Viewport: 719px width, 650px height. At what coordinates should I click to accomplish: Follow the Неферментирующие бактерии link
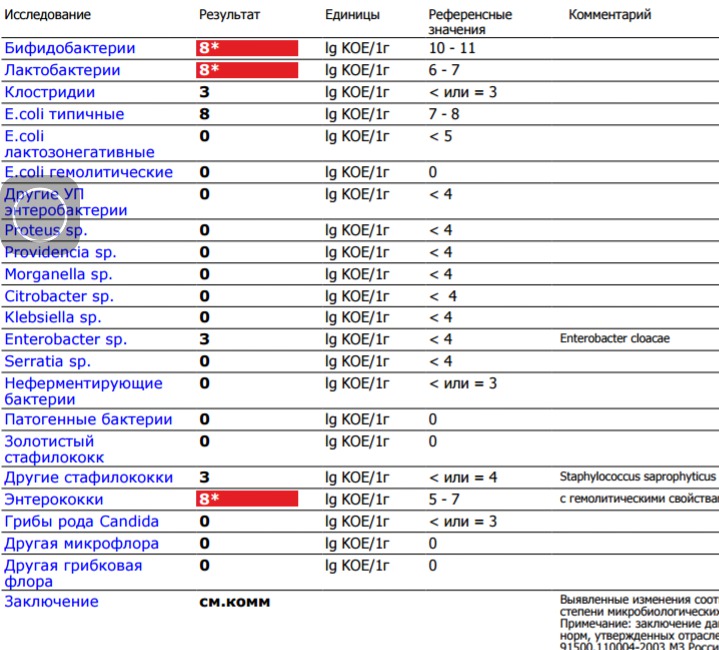(83, 391)
